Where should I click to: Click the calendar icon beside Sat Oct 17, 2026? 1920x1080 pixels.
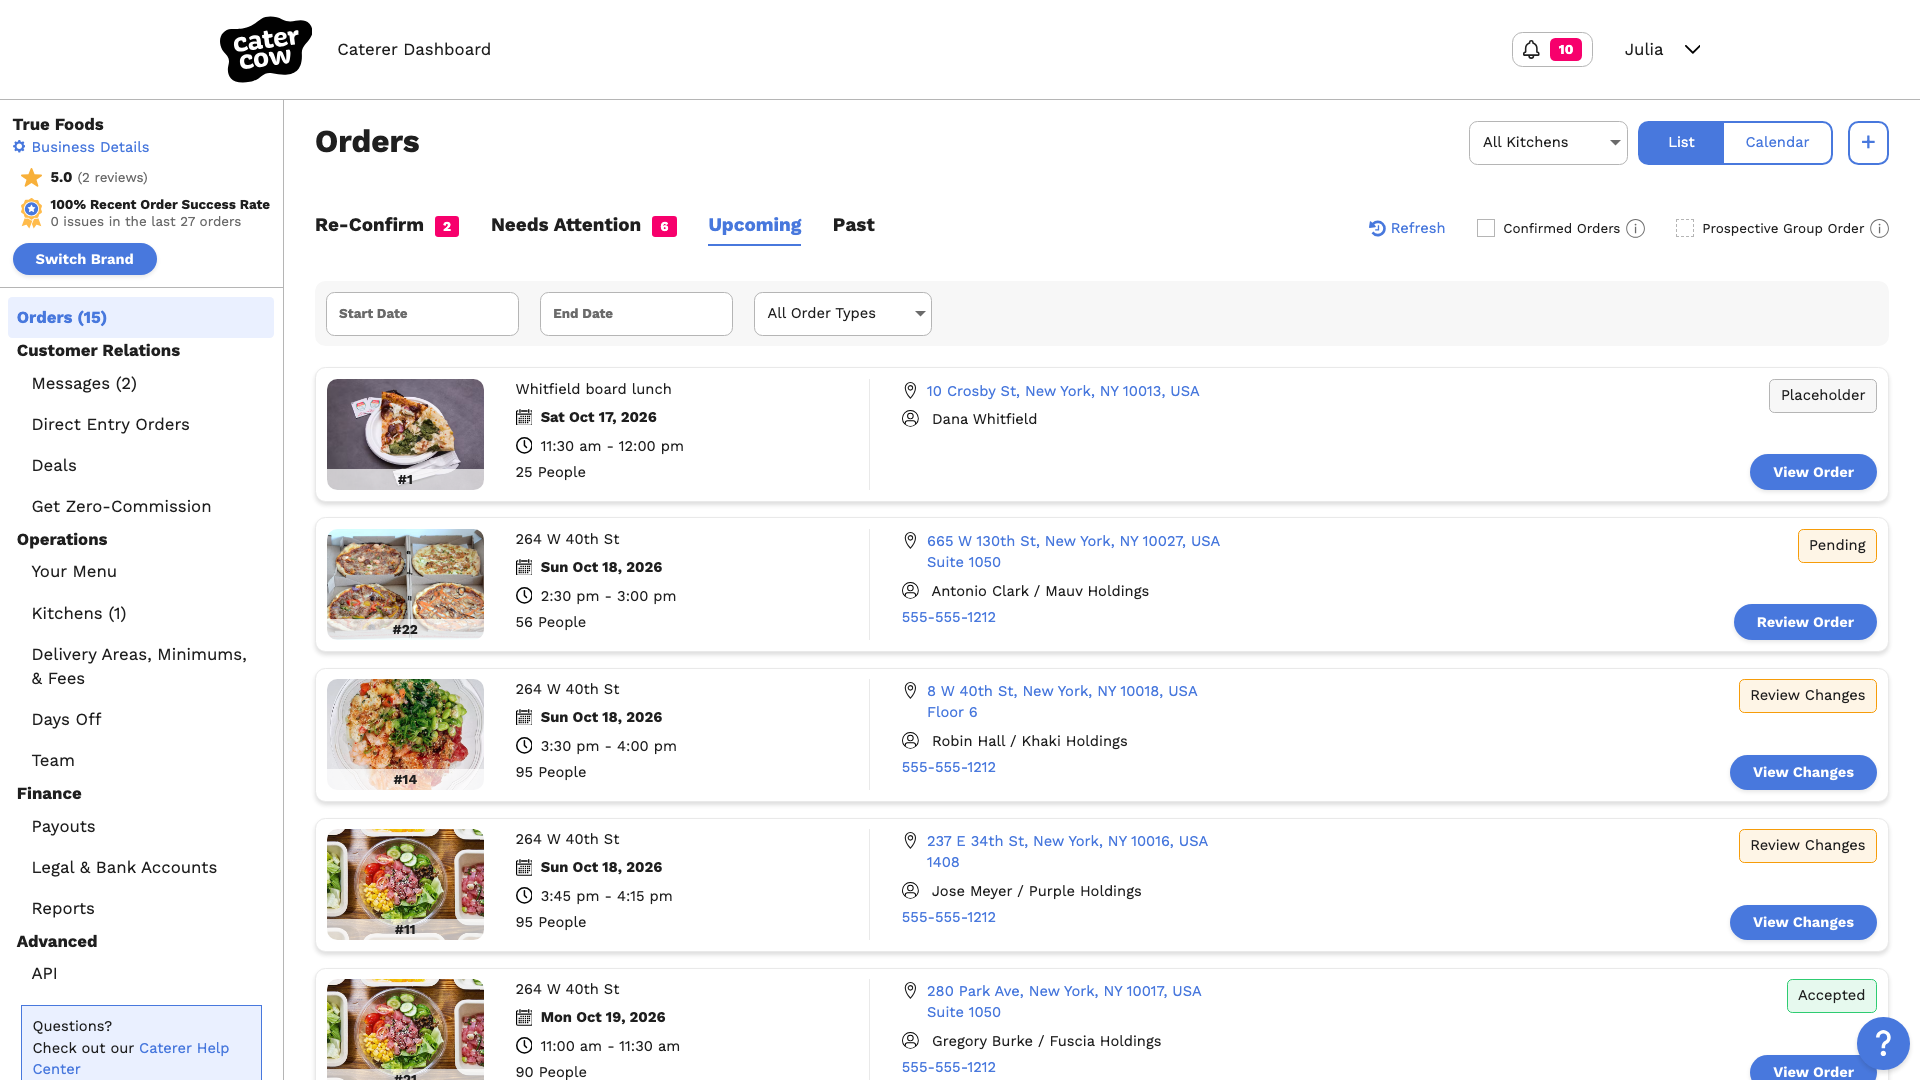(x=524, y=417)
